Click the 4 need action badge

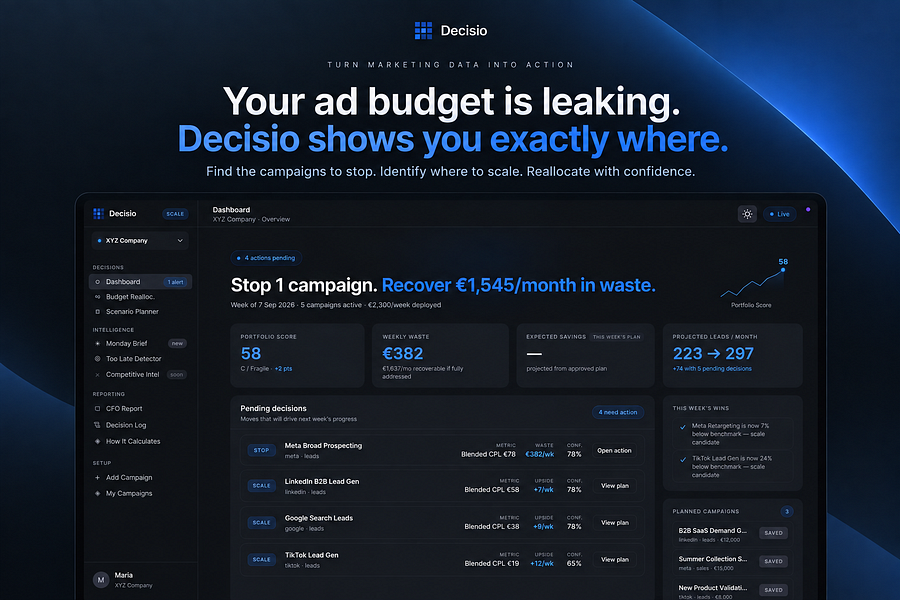[x=618, y=412]
